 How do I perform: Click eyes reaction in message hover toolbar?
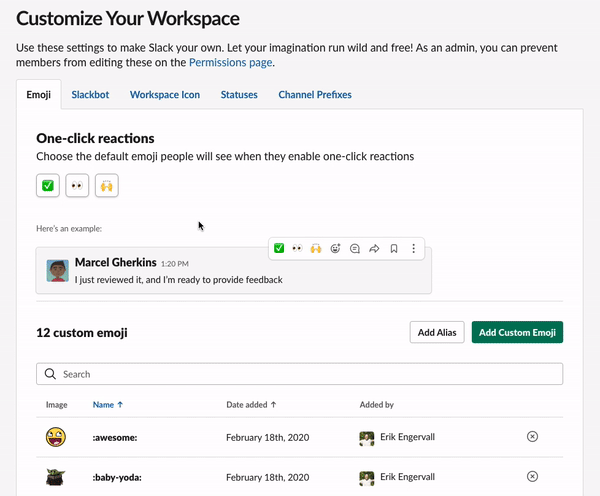tap(297, 248)
